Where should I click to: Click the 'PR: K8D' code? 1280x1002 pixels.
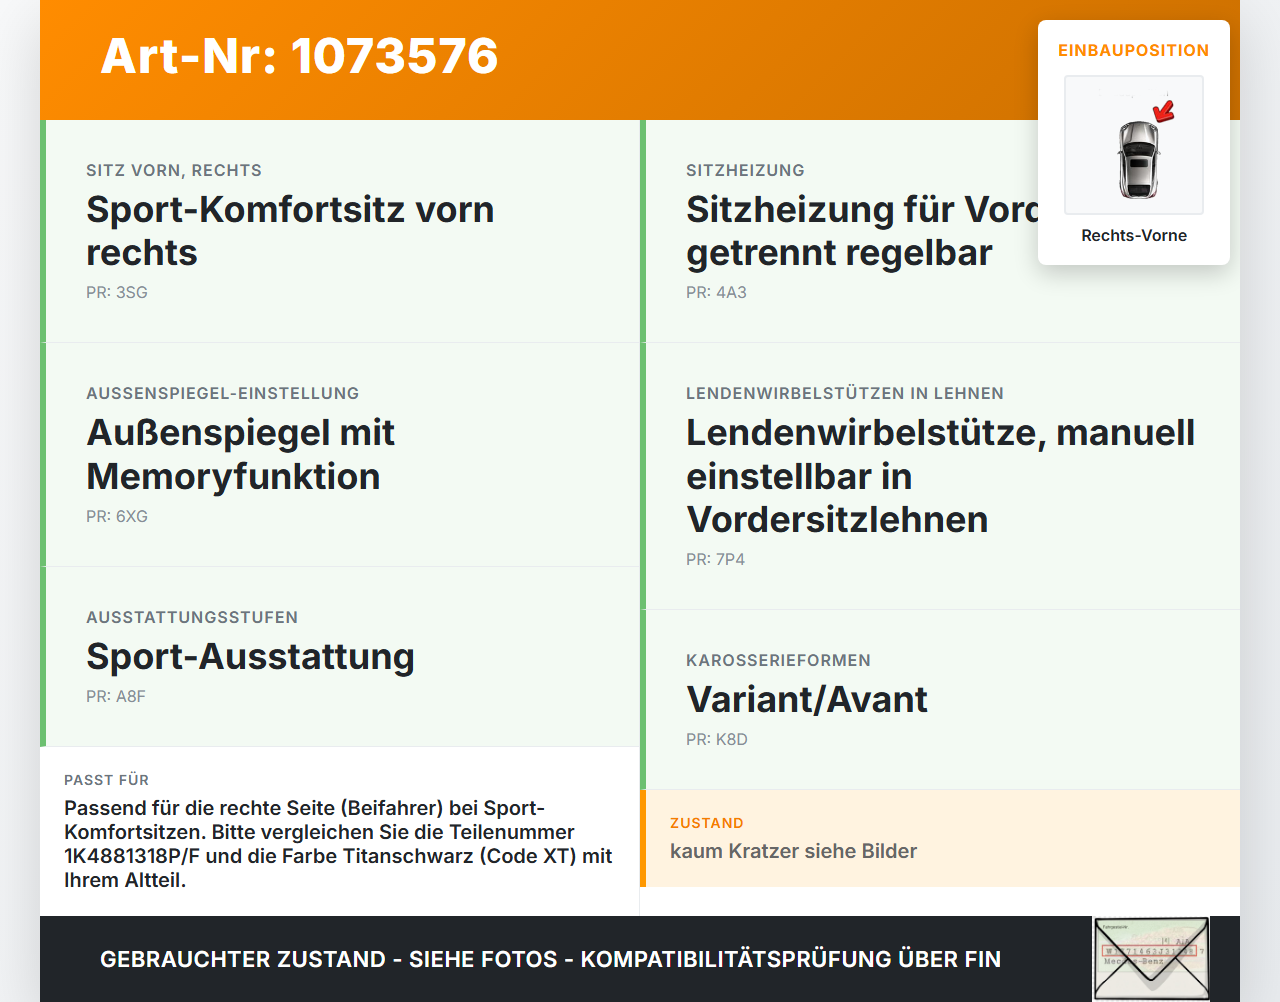[x=717, y=740]
